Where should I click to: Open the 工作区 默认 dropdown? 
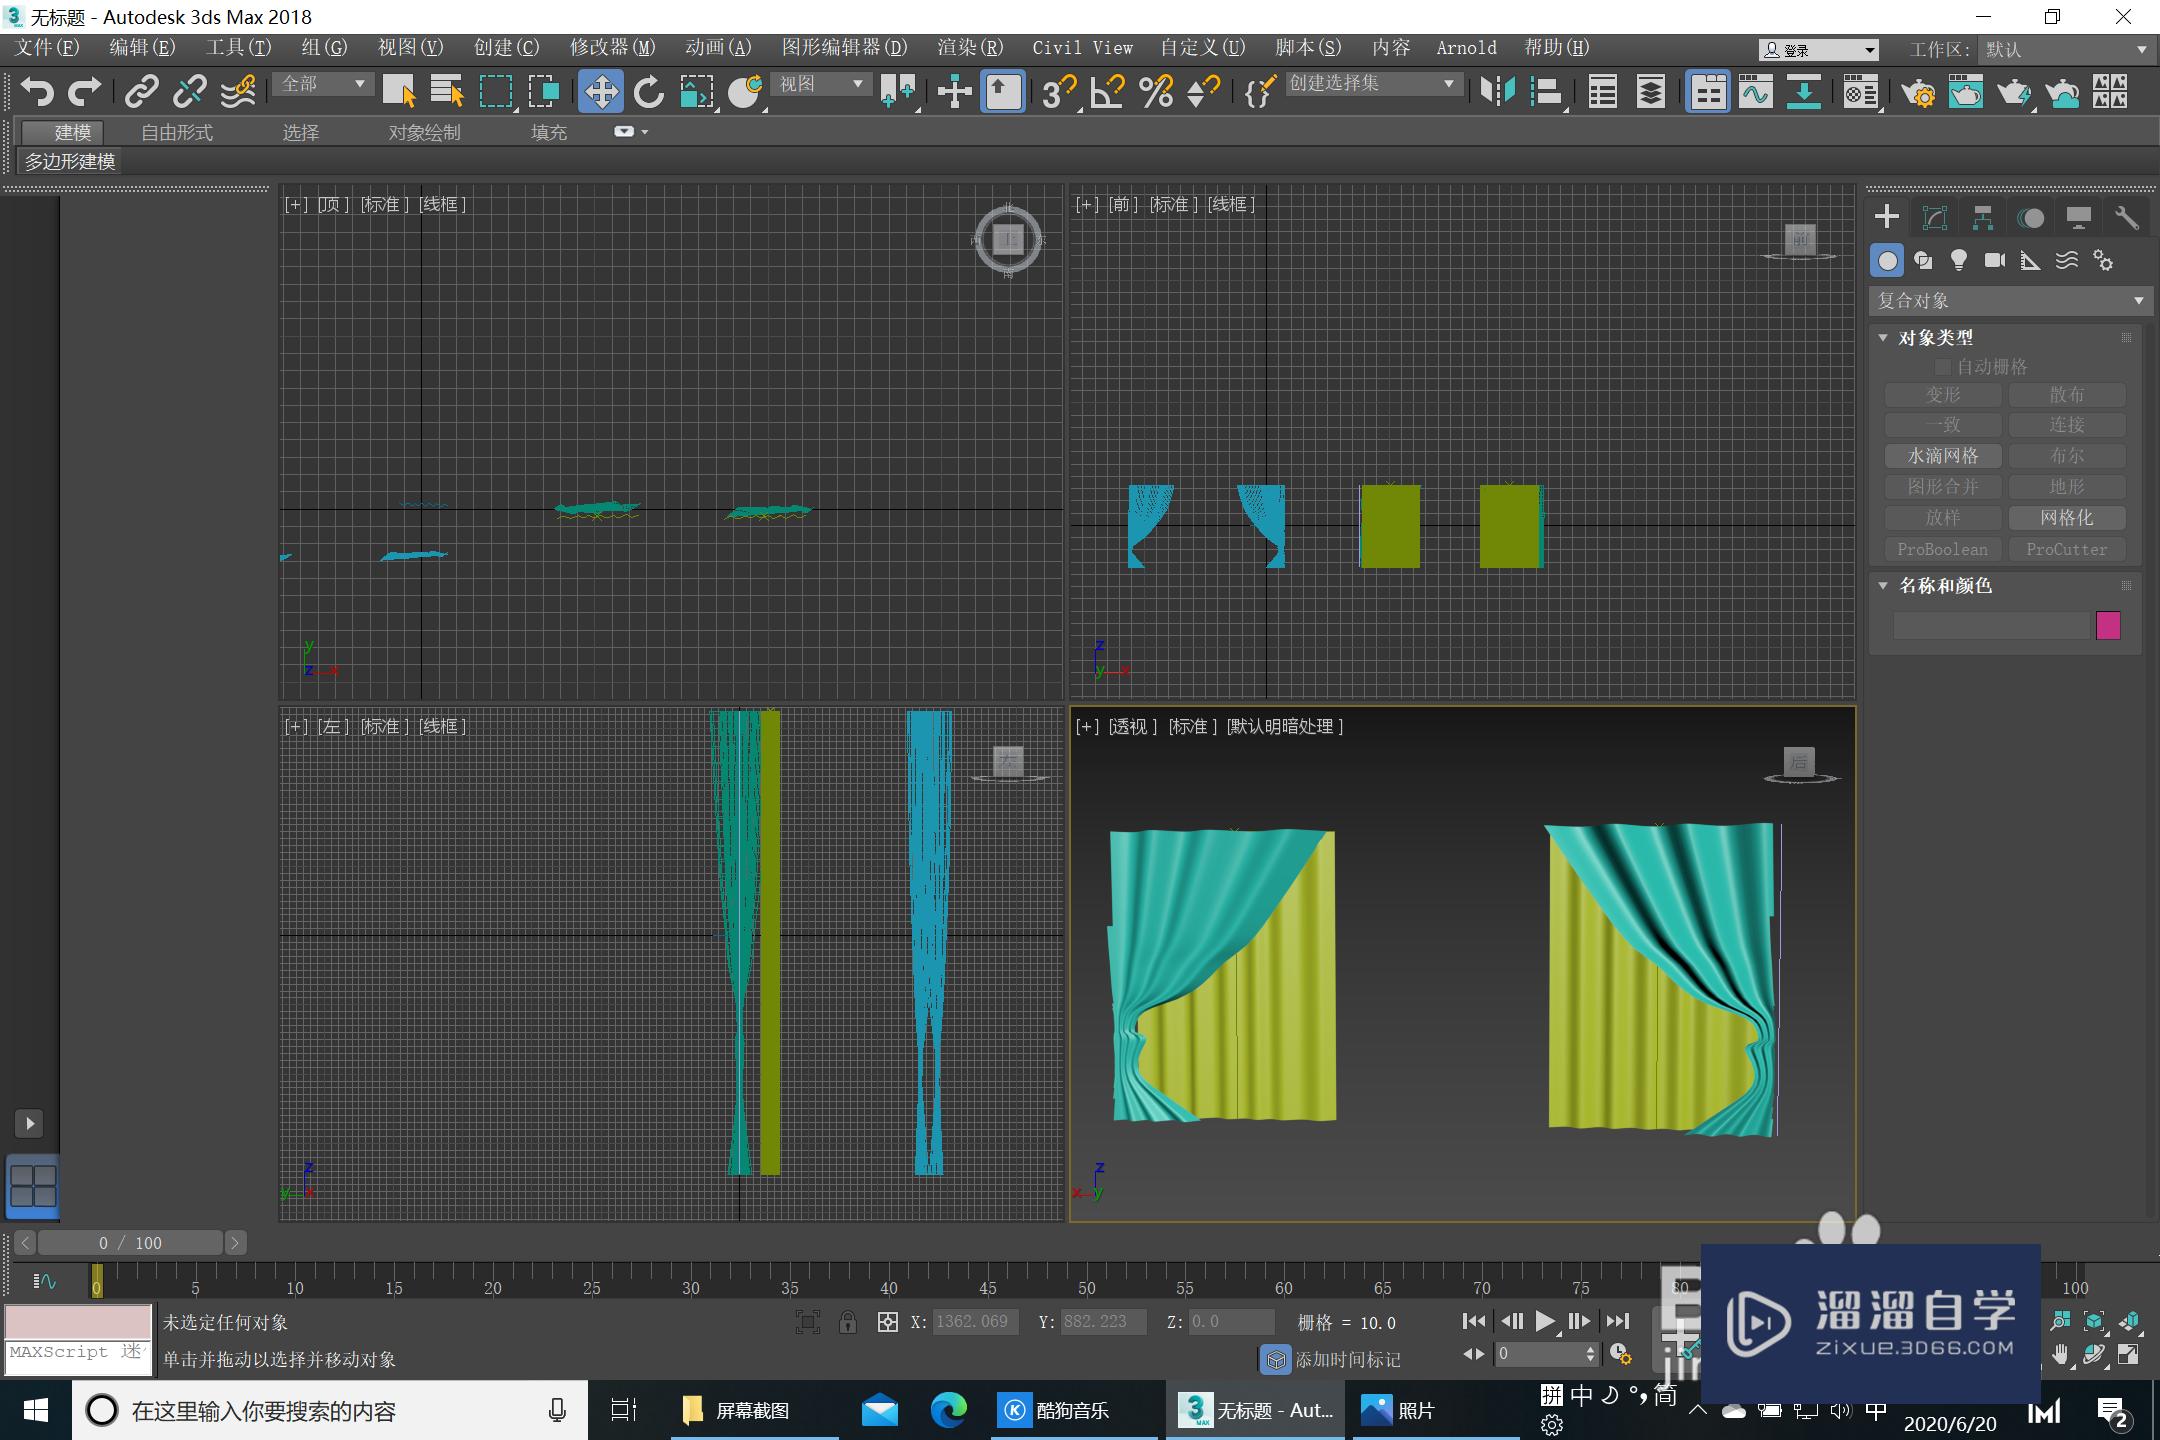point(2067,49)
